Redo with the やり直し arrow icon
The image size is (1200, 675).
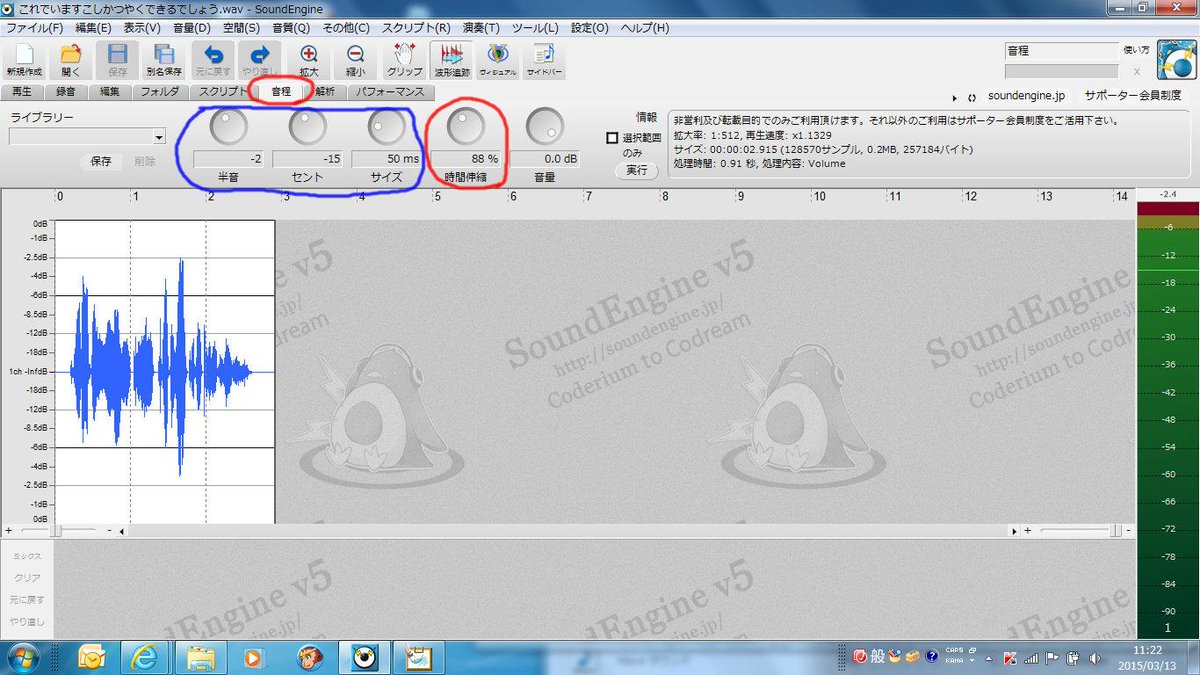pyautogui.click(x=260, y=60)
